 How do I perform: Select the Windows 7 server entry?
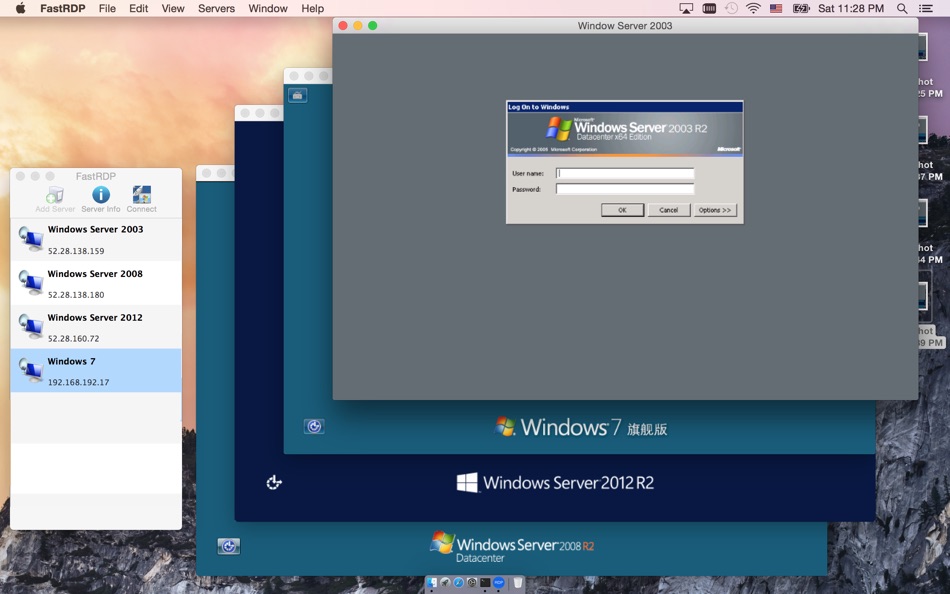point(96,370)
